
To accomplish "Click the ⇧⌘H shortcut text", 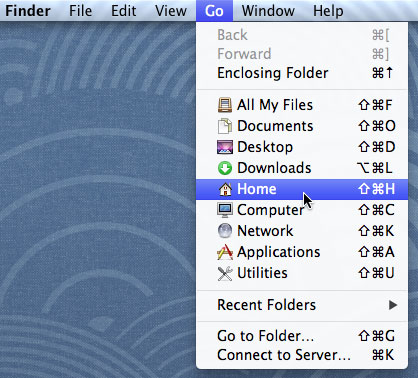I will click(x=376, y=189).
